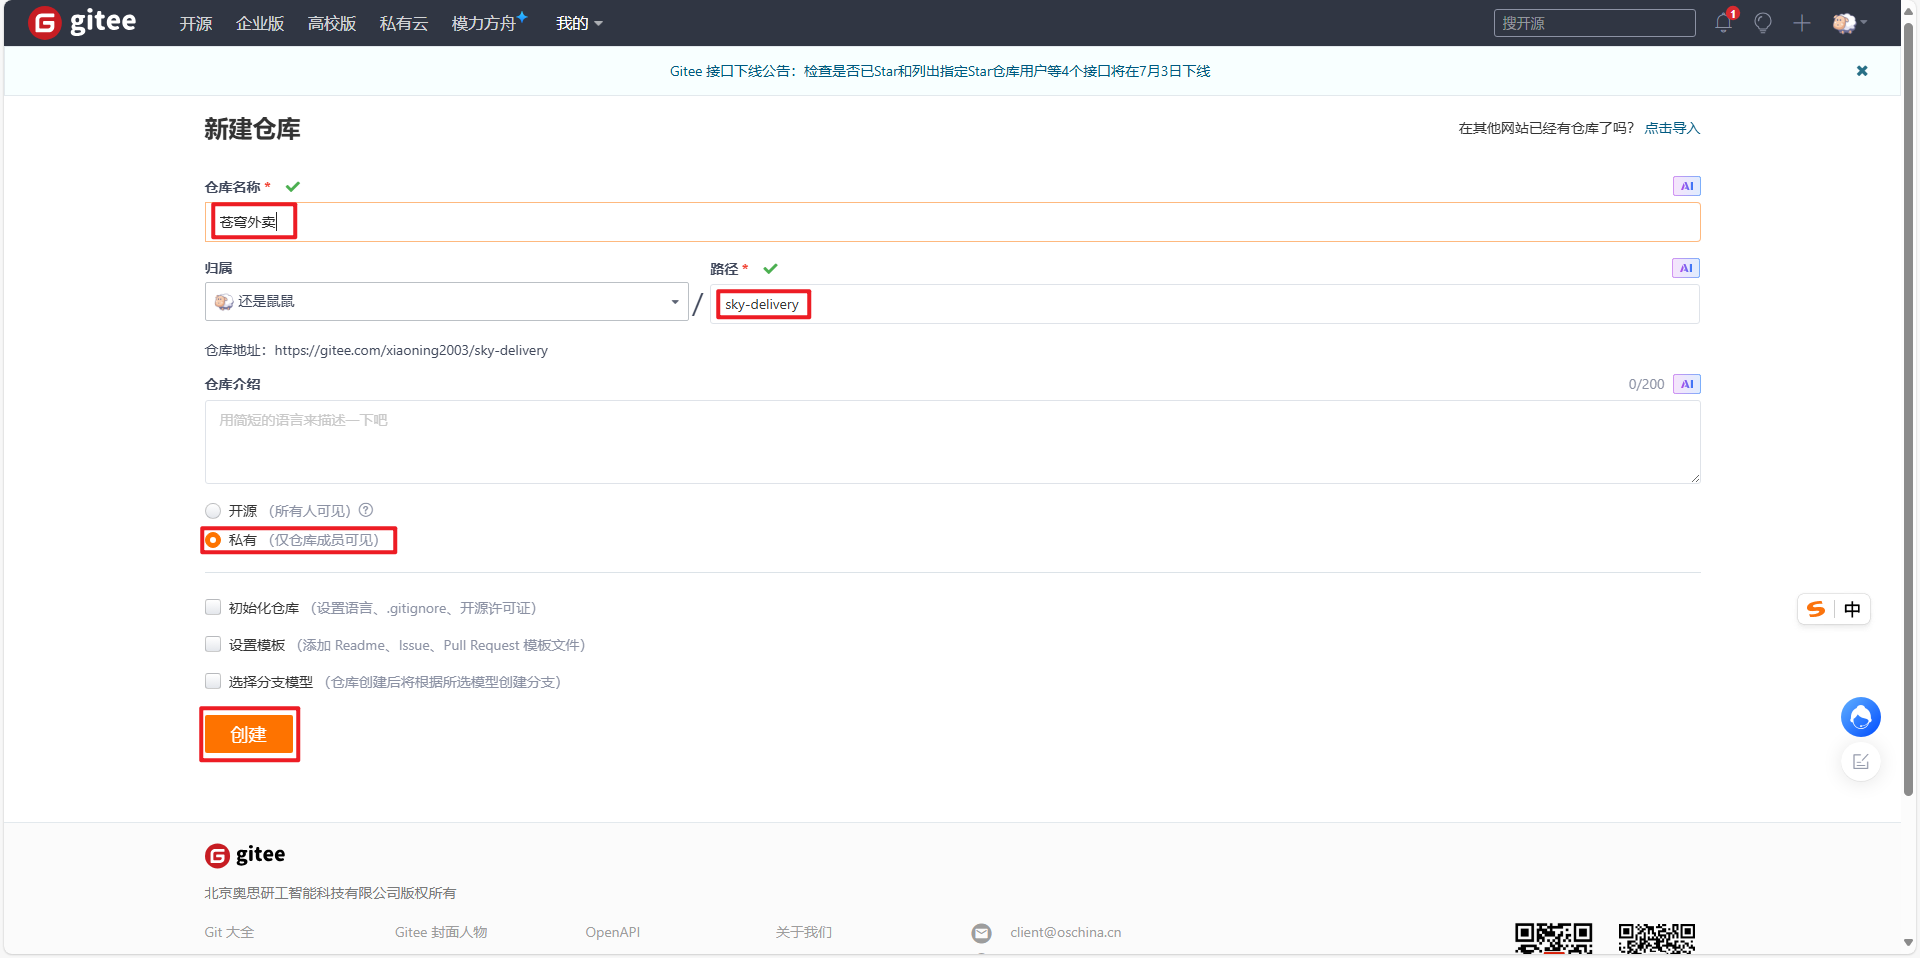Open 模力方舟 nav item

(x=489, y=23)
